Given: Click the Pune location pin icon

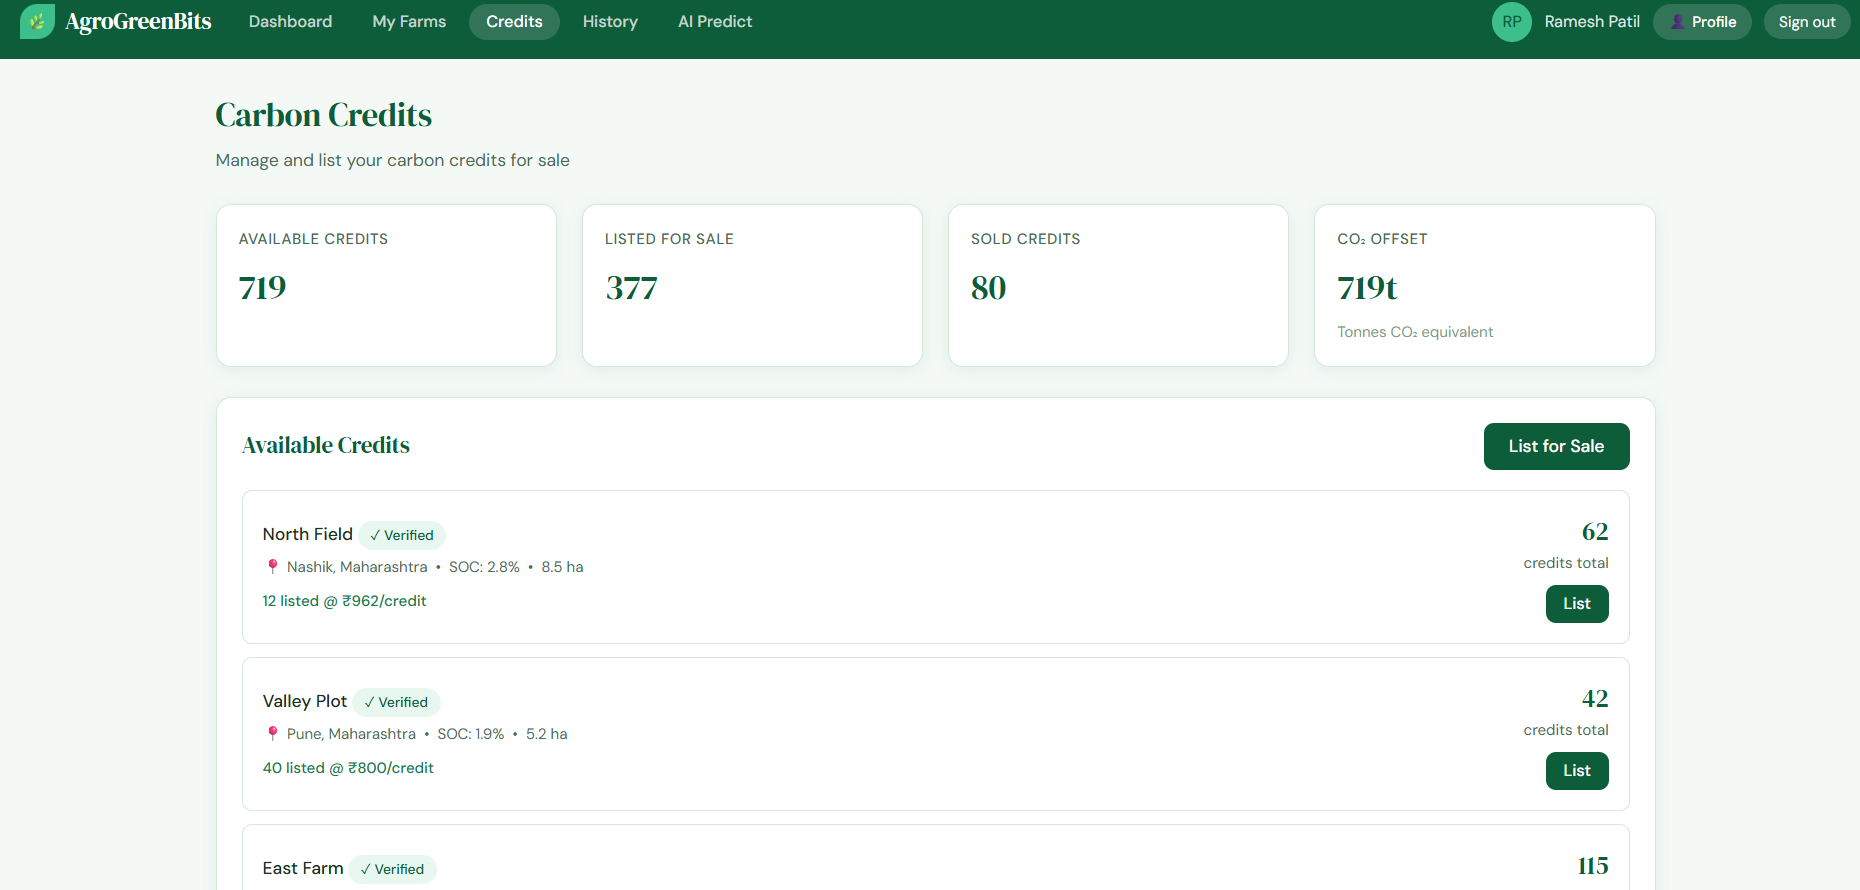Looking at the screenshot, I should coord(272,733).
